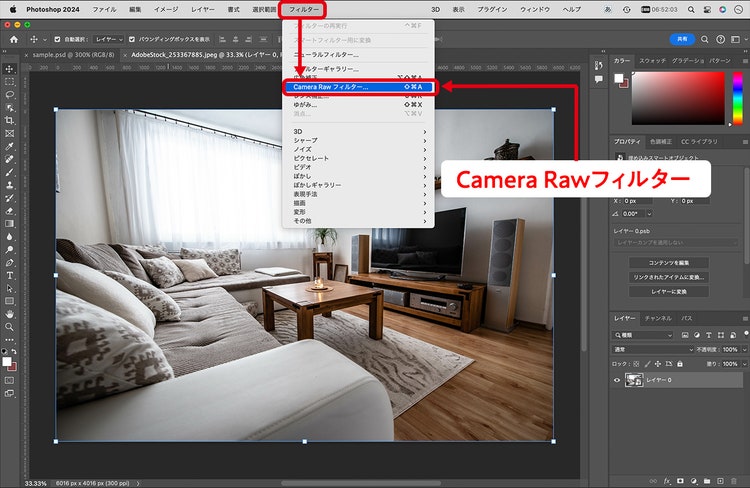
Task: Pick a hue on the rainbow slider
Action: (738, 98)
